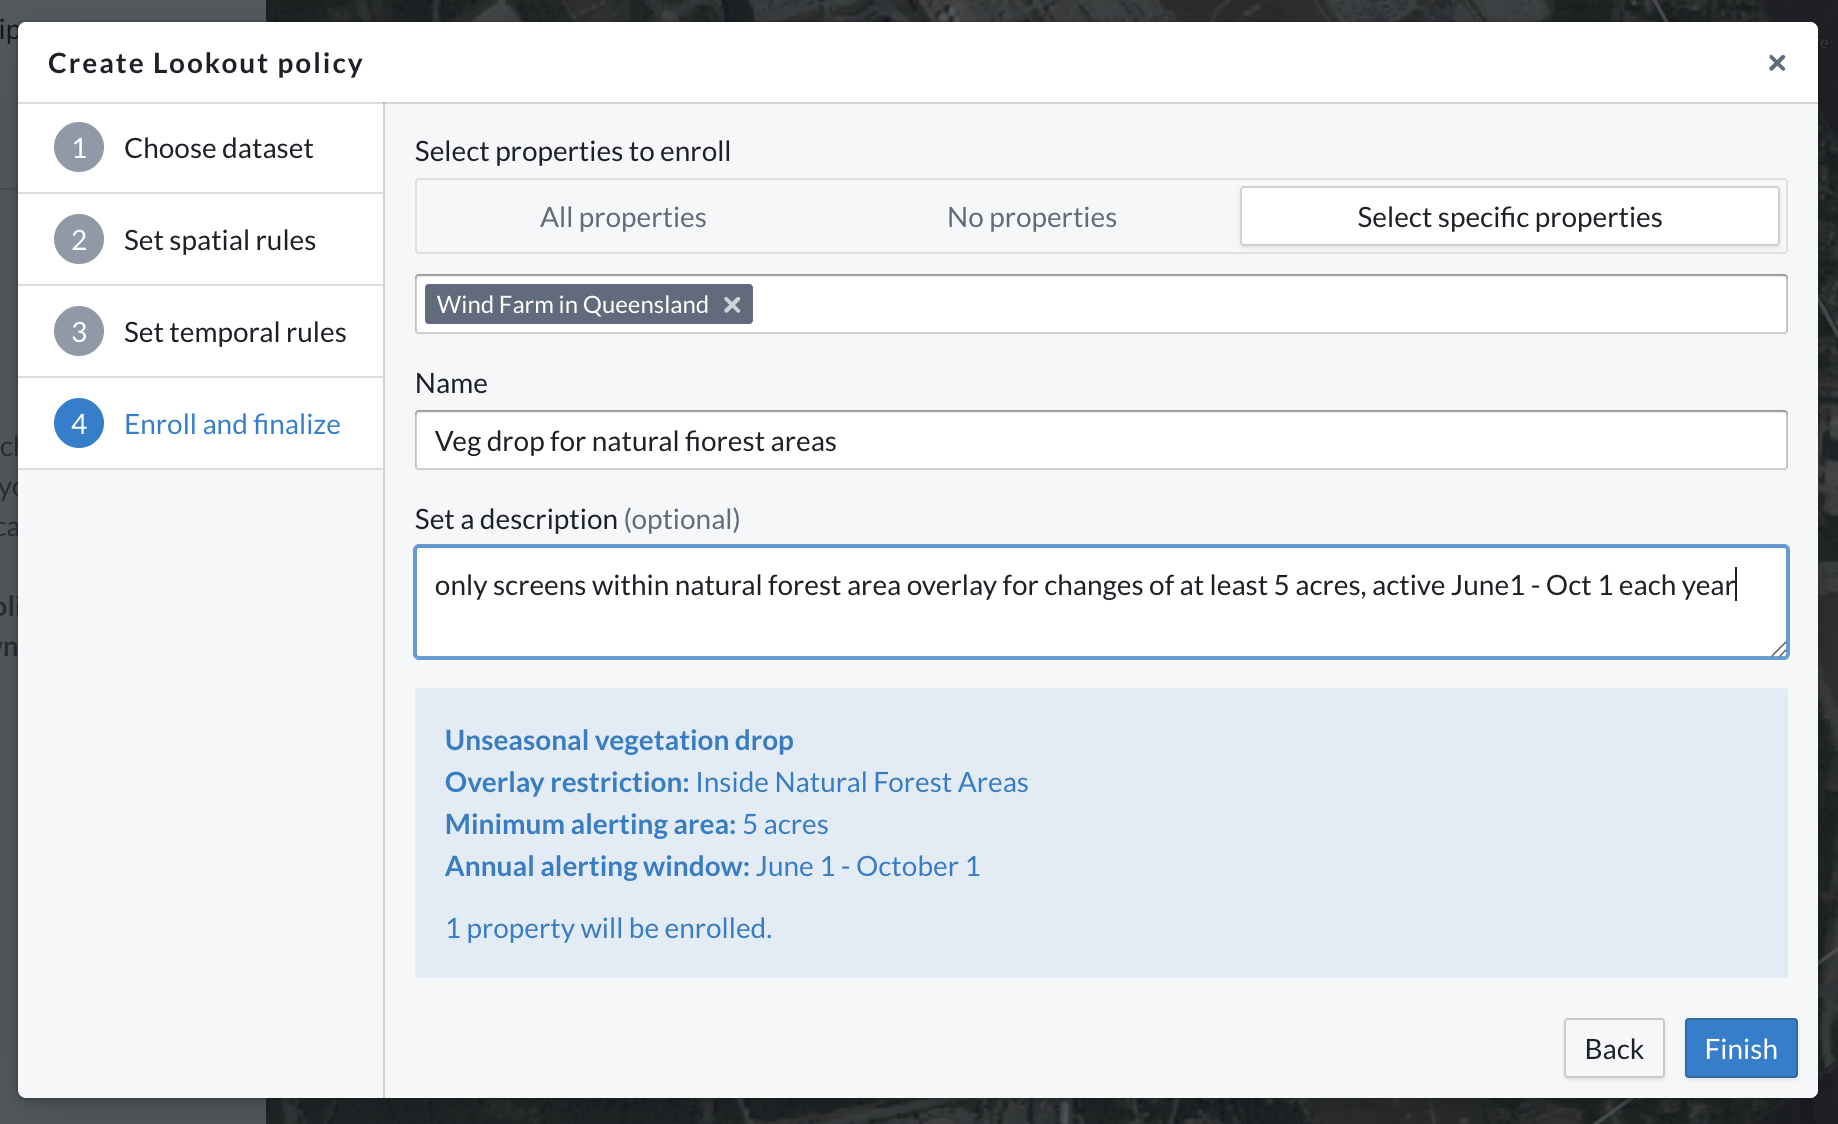Jump to the Set temporal rules label
This screenshot has width=1838, height=1124.
(x=235, y=332)
